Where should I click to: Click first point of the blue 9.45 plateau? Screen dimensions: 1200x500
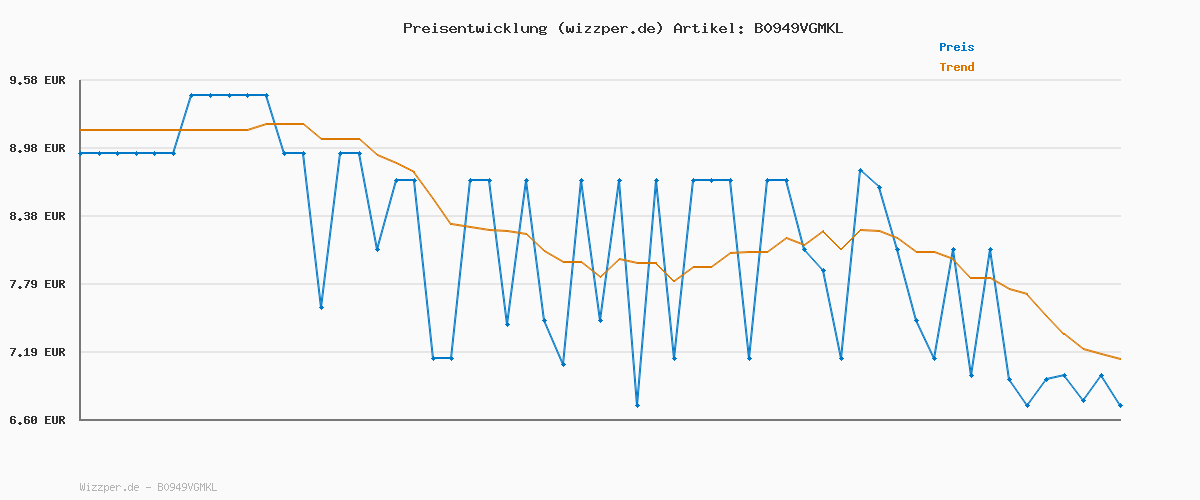(x=191, y=95)
